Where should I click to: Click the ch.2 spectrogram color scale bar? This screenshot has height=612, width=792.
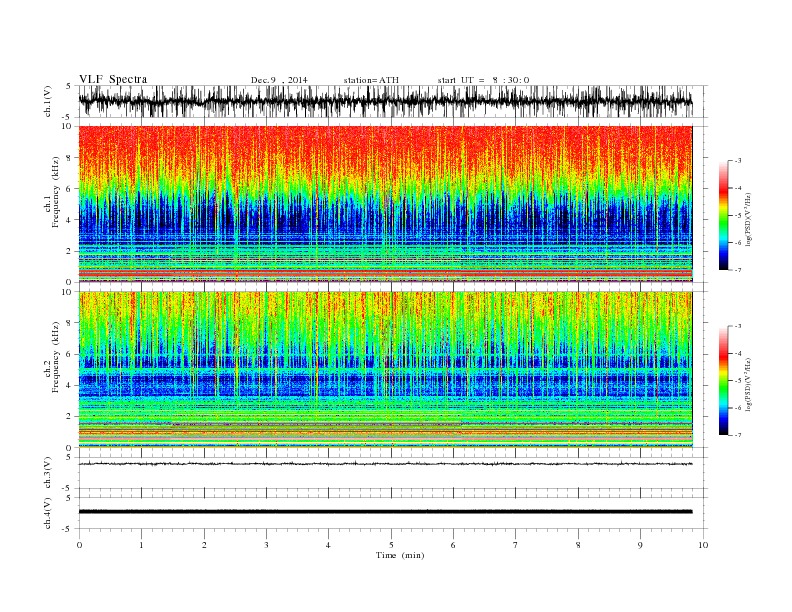[x=723, y=381]
